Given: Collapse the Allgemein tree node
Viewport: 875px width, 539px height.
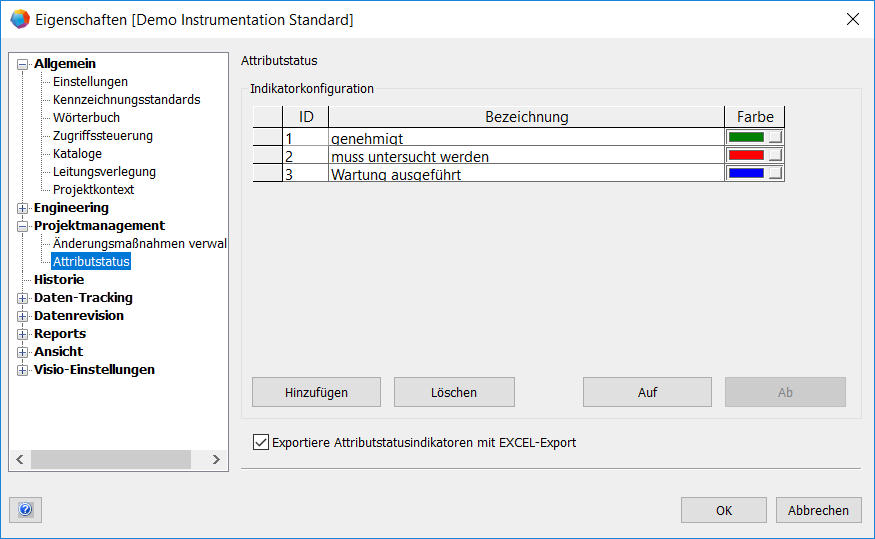Looking at the screenshot, I should tap(23, 64).
